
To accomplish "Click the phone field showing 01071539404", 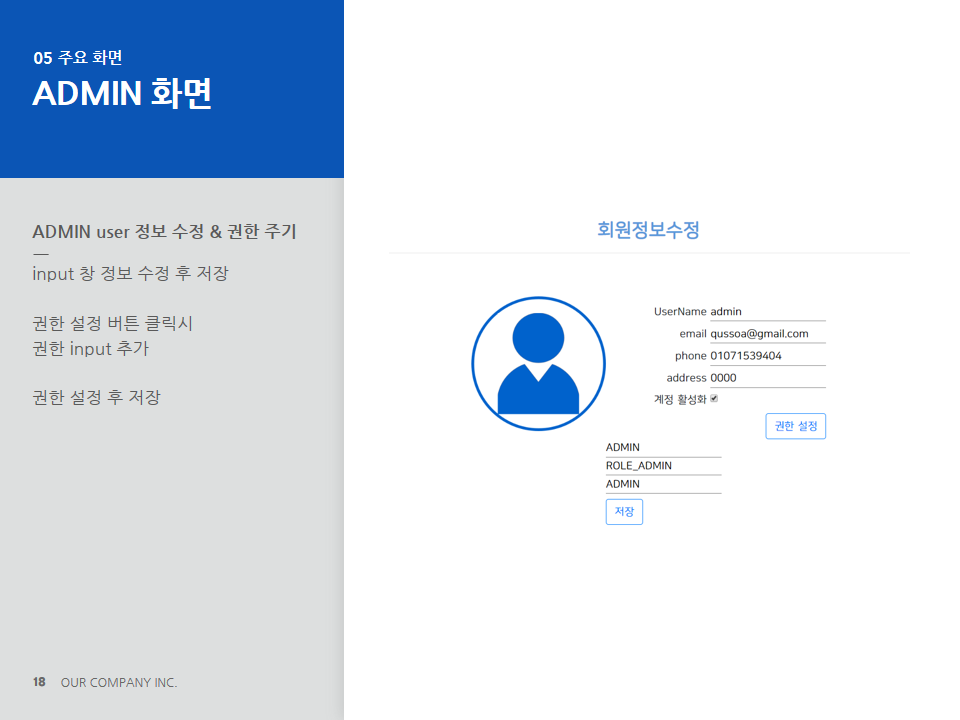I will (x=767, y=356).
